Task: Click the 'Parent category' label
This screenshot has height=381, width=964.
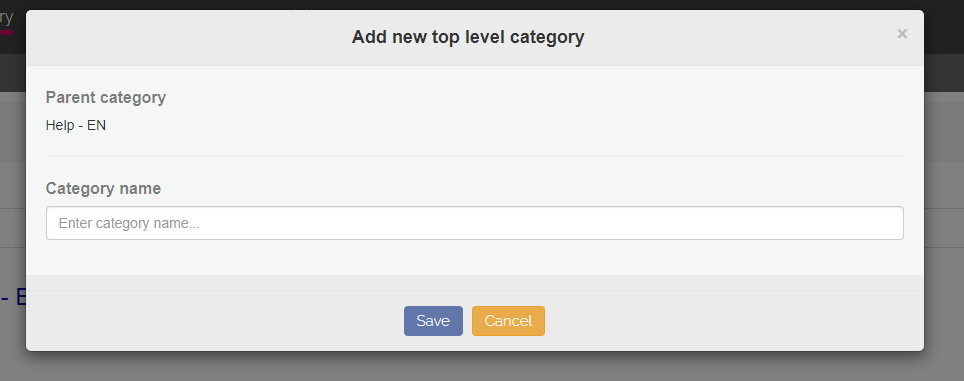Action: (x=106, y=98)
